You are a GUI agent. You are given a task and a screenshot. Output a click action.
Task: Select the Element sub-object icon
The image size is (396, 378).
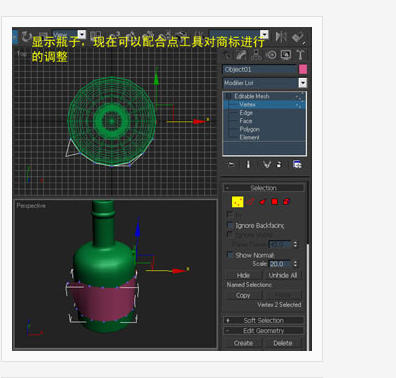[286, 202]
